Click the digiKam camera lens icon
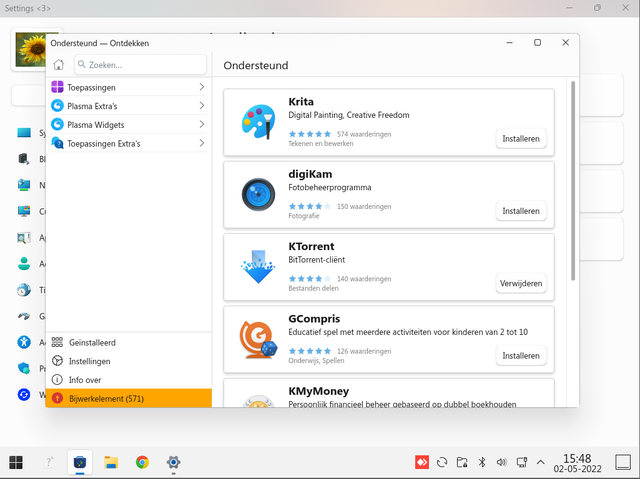 tap(258, 194)
